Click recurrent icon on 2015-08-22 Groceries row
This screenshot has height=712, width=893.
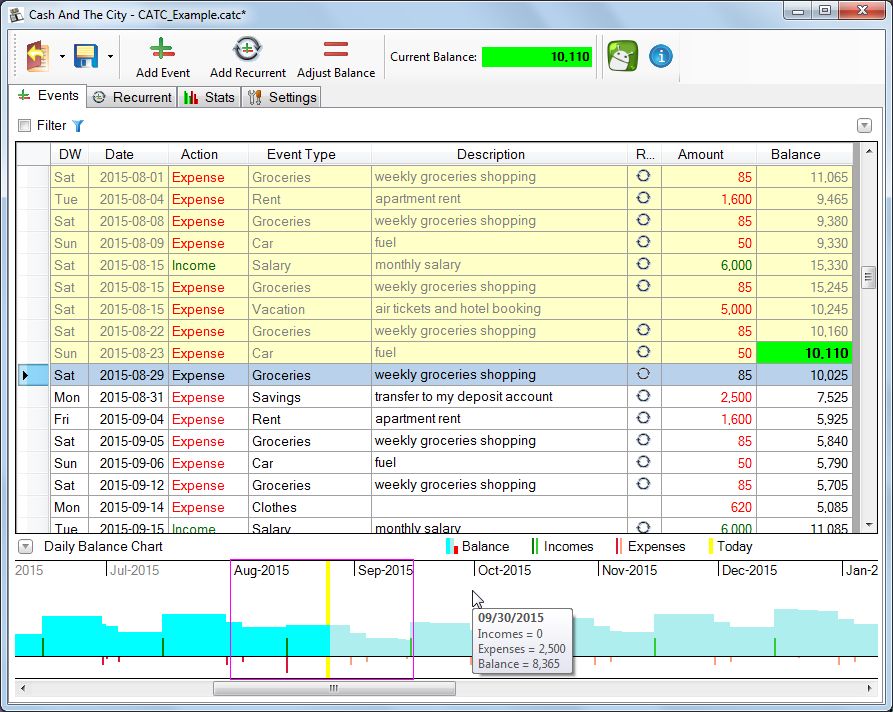[643, 330]
